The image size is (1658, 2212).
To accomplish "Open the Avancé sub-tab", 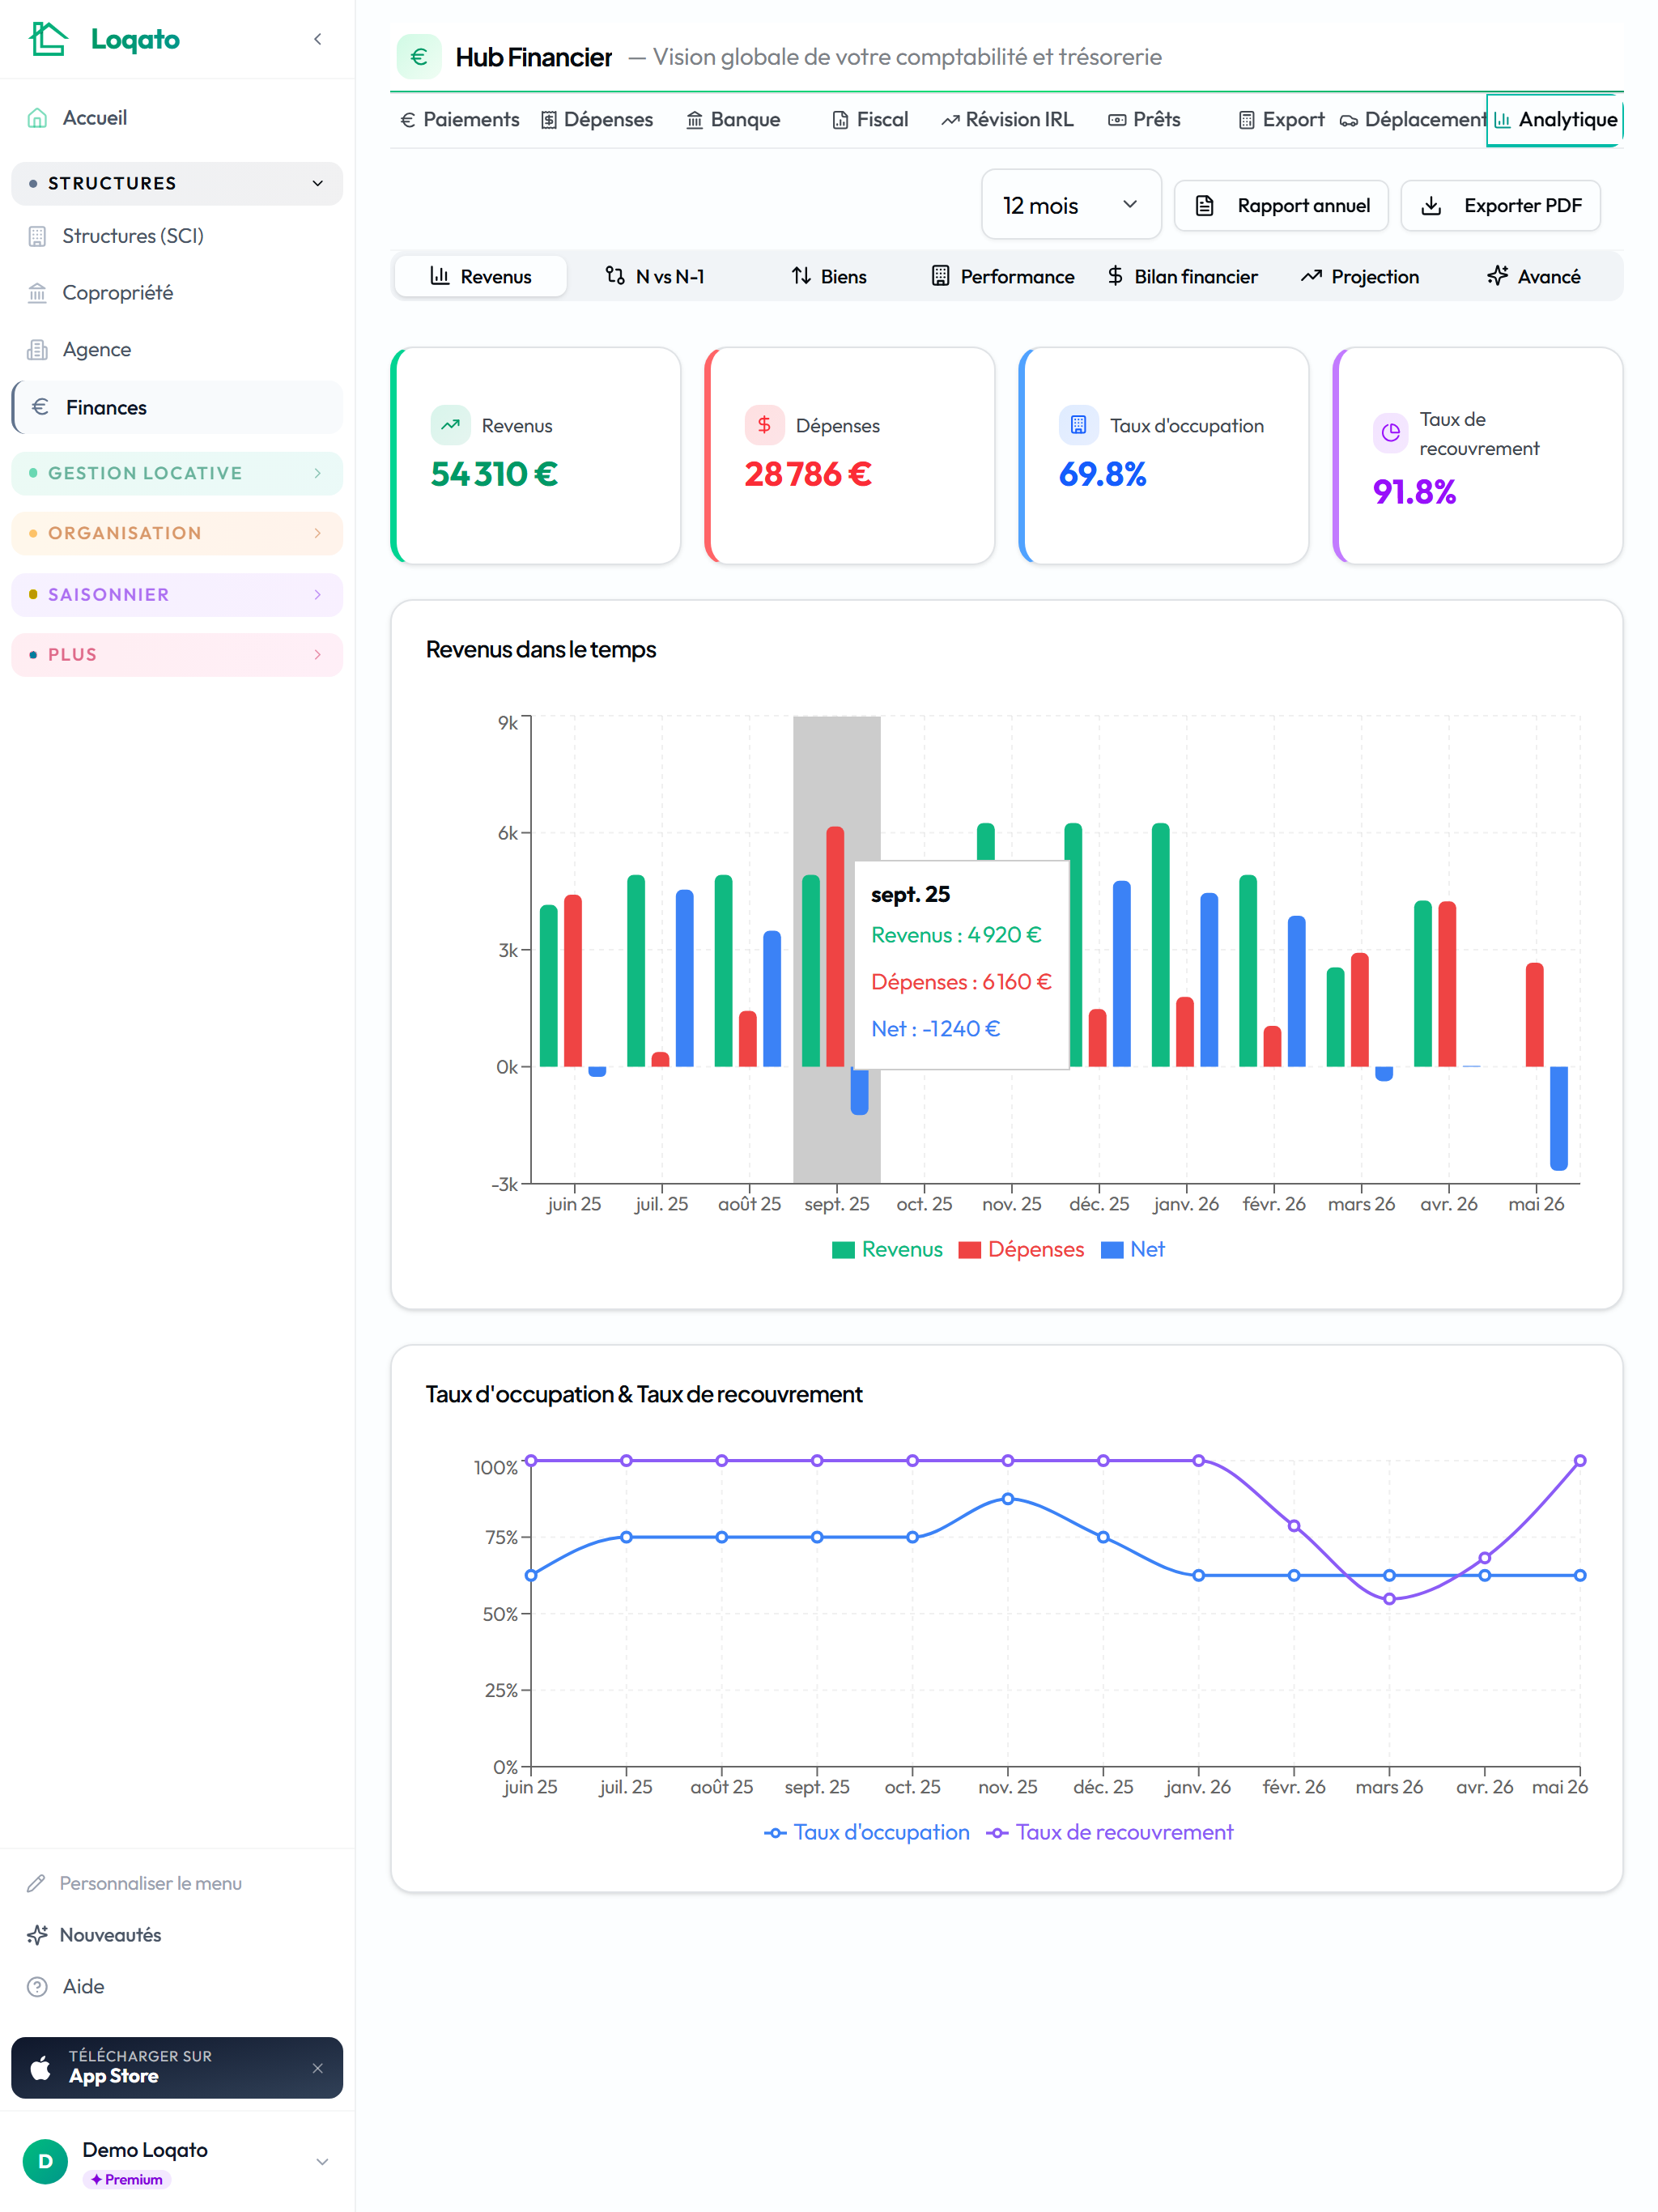I will 1534,276.
